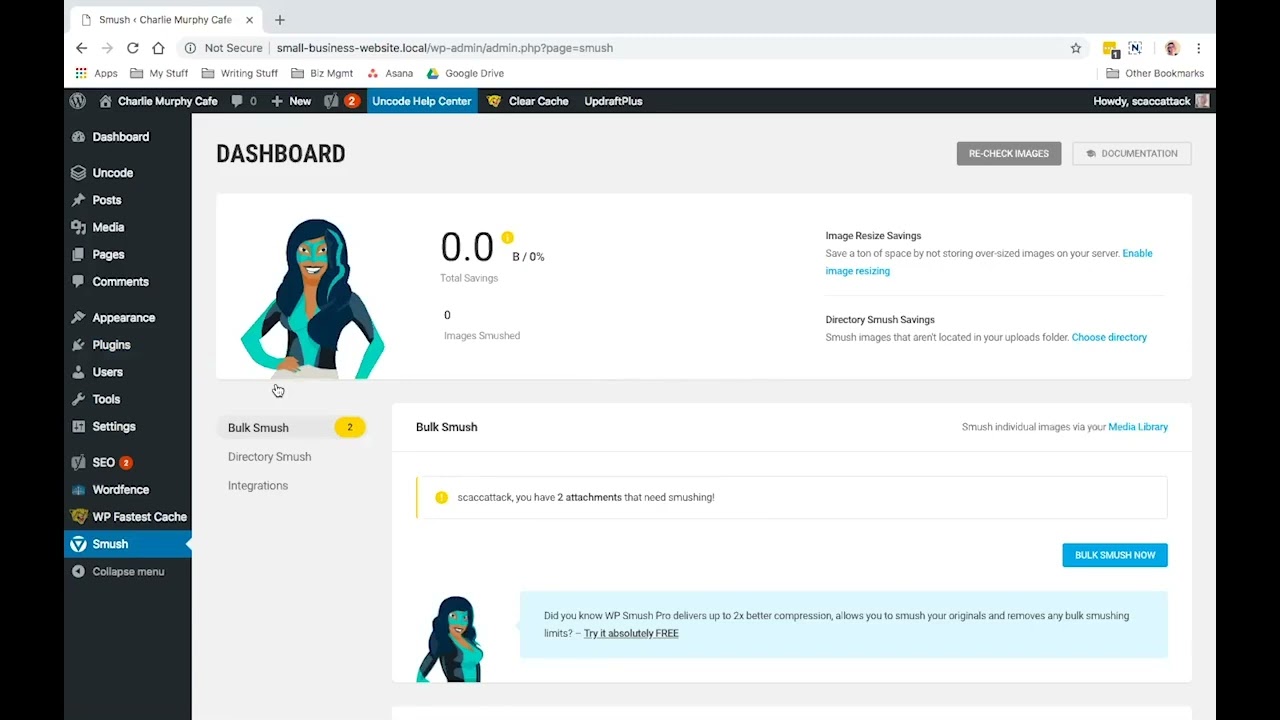Open Wordfence in the sidebar
This screenshot has height=720, width=1280.
[x=127, y=490]
